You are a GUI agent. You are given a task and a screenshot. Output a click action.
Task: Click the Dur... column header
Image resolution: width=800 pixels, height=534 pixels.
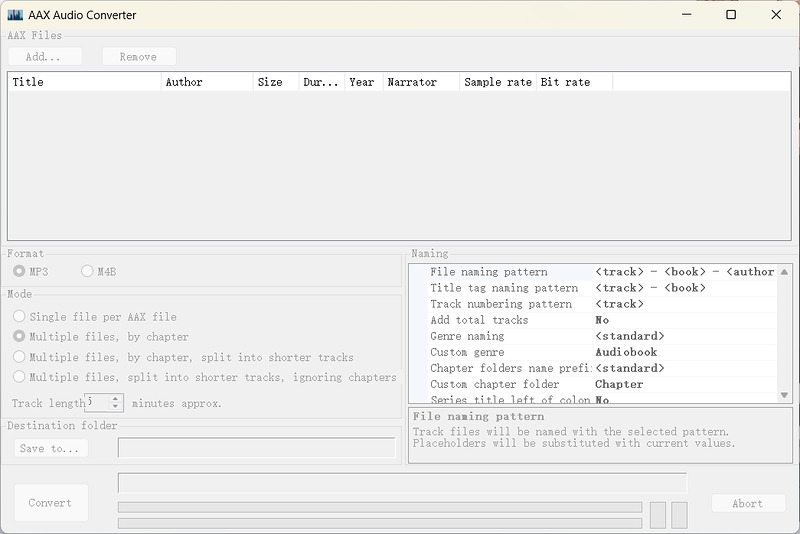(x=322, y=82)
